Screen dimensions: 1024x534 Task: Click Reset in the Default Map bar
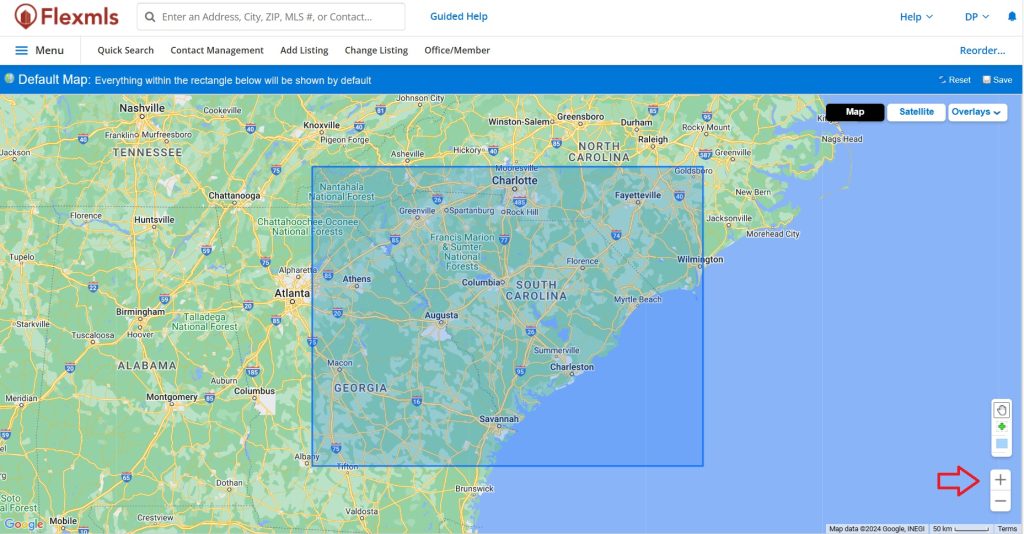(955, 80)
